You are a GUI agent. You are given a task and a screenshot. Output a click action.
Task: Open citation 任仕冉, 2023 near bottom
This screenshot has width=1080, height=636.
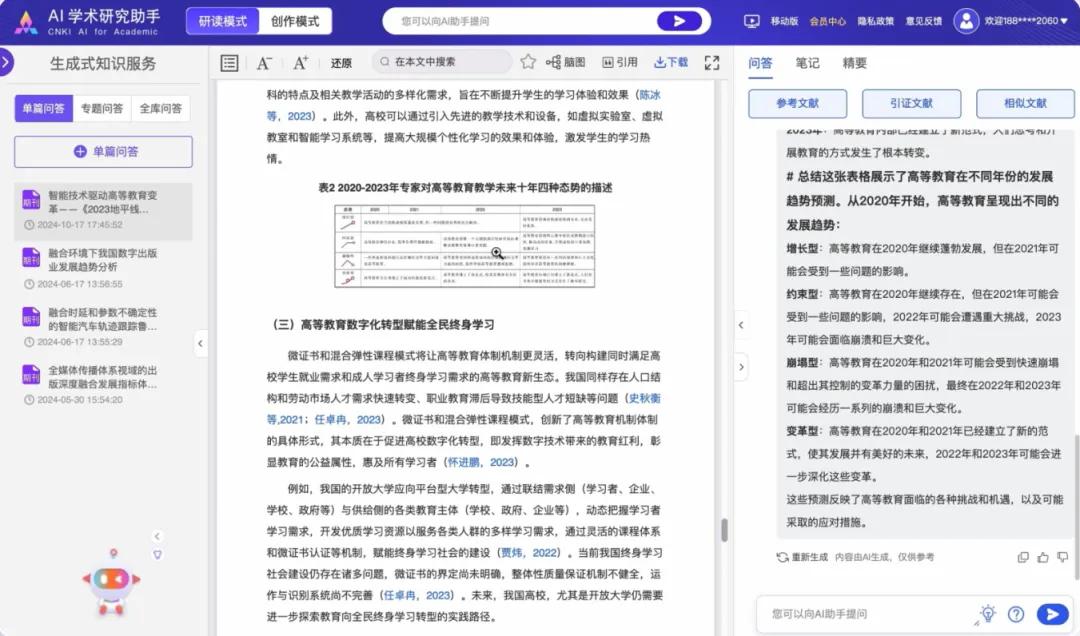[417, 595]
